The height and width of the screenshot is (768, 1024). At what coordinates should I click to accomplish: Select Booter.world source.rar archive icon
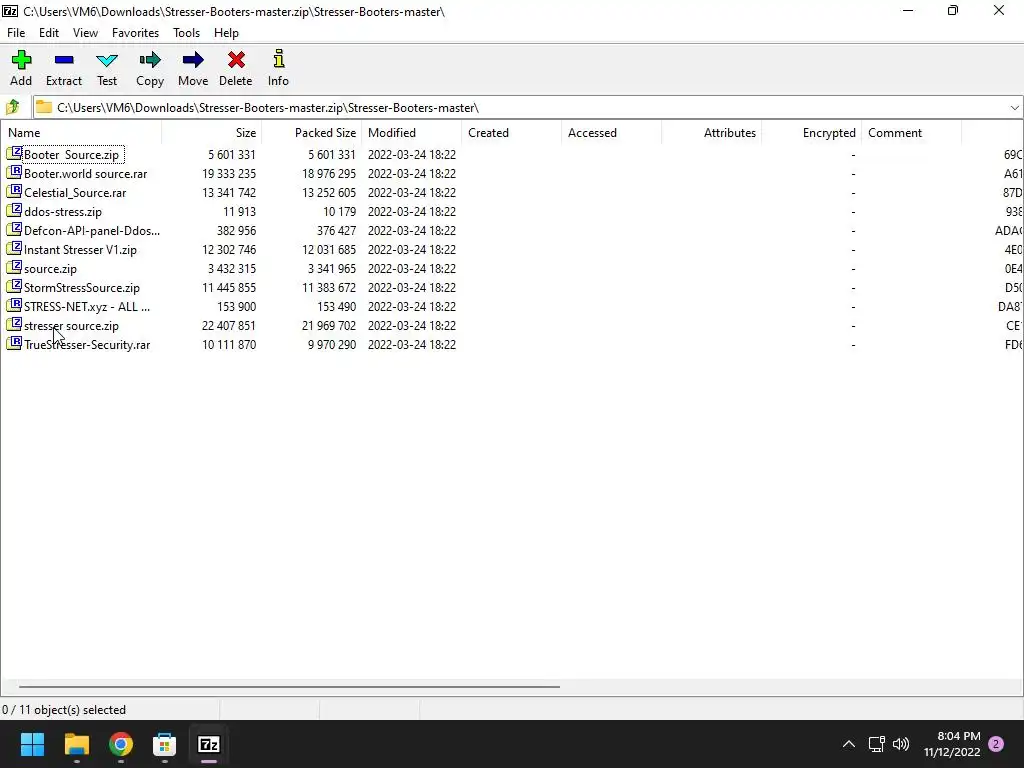14,173
